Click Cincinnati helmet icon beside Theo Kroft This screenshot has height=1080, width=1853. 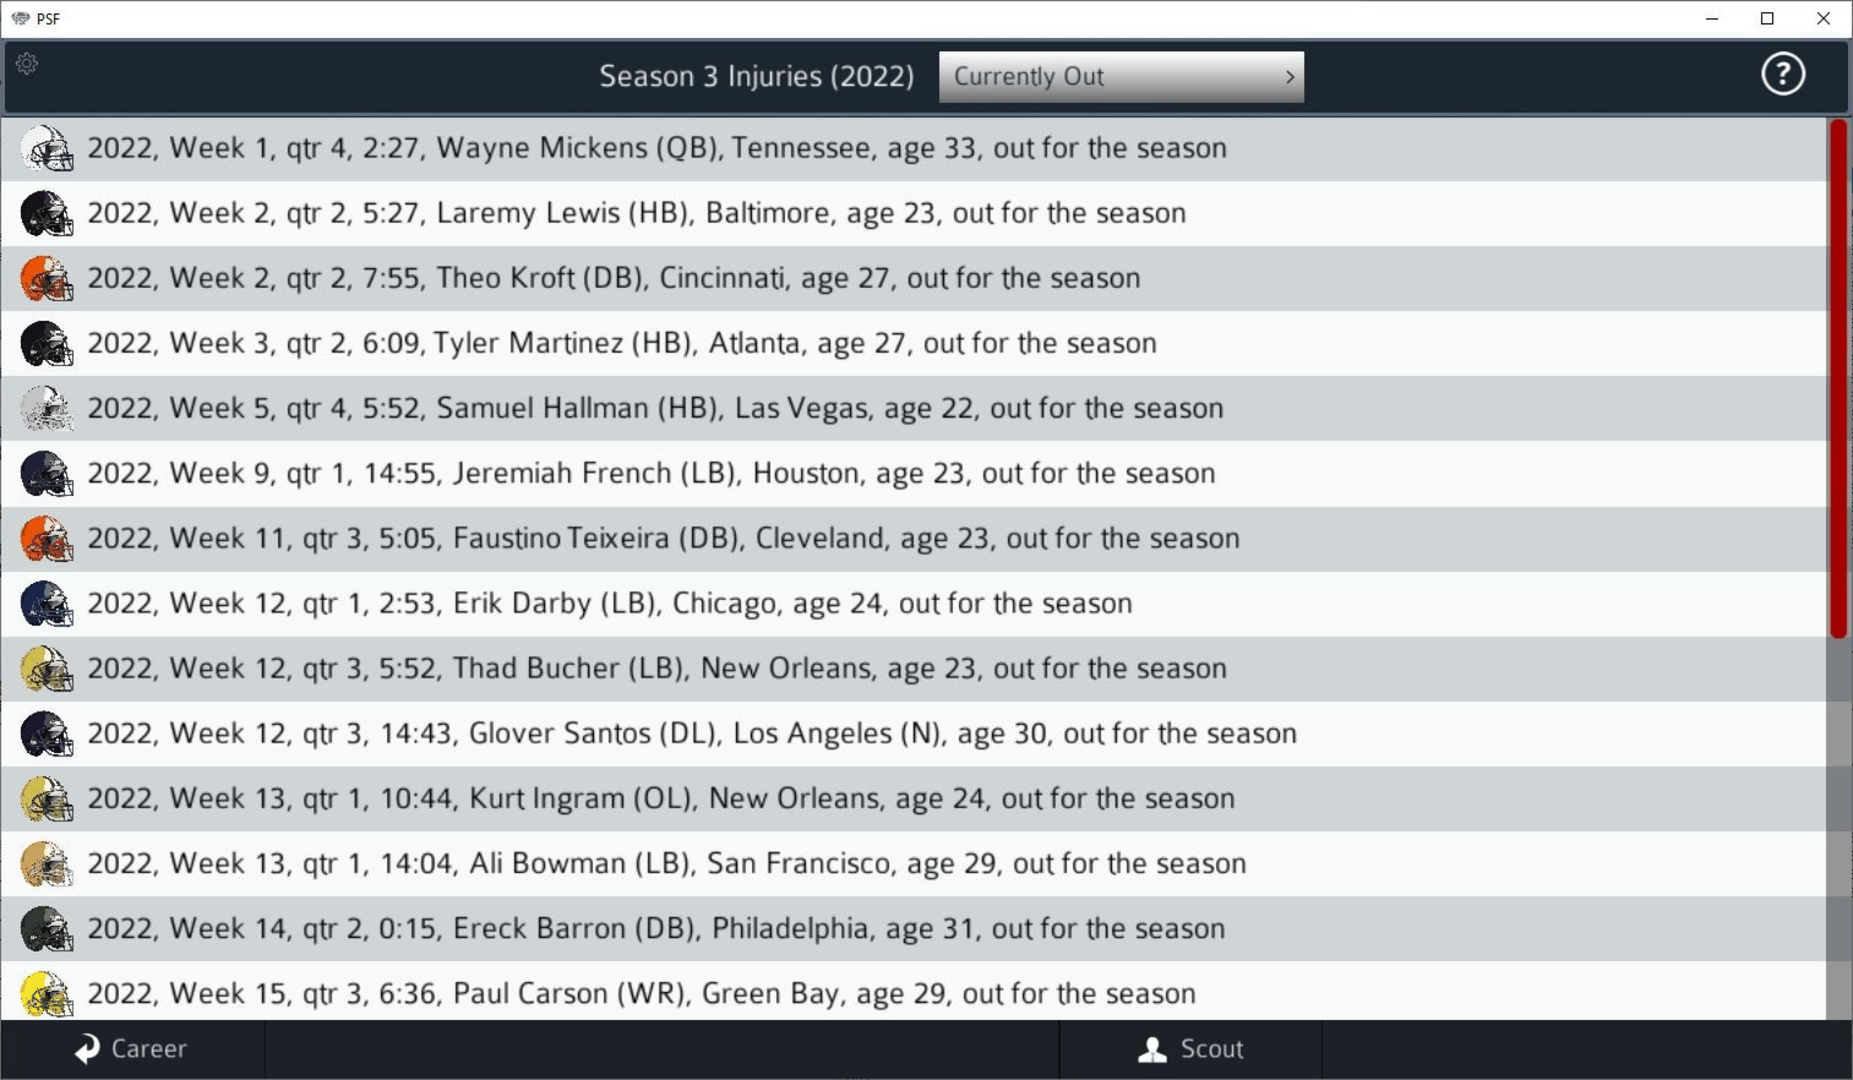46,279
